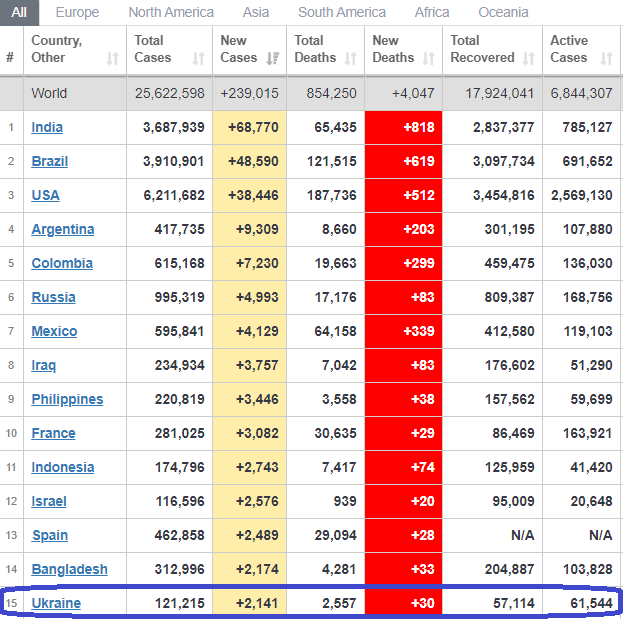
Task: Click USA's red new deaths cell
Action: pyautogui.click(x=403, y=195)
